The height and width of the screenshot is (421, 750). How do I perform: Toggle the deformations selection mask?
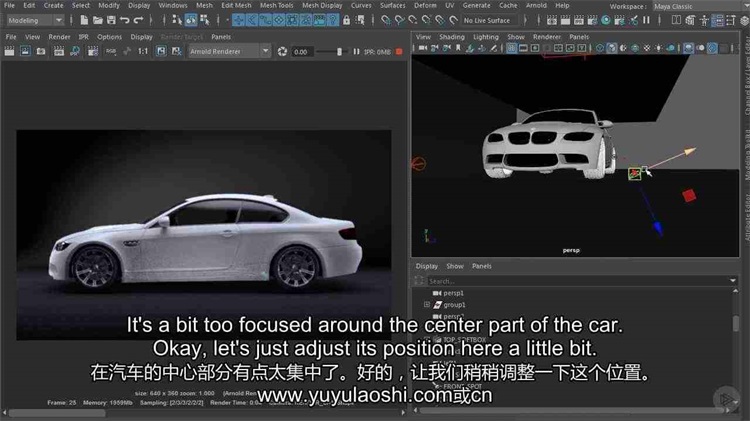pos(292,20)
